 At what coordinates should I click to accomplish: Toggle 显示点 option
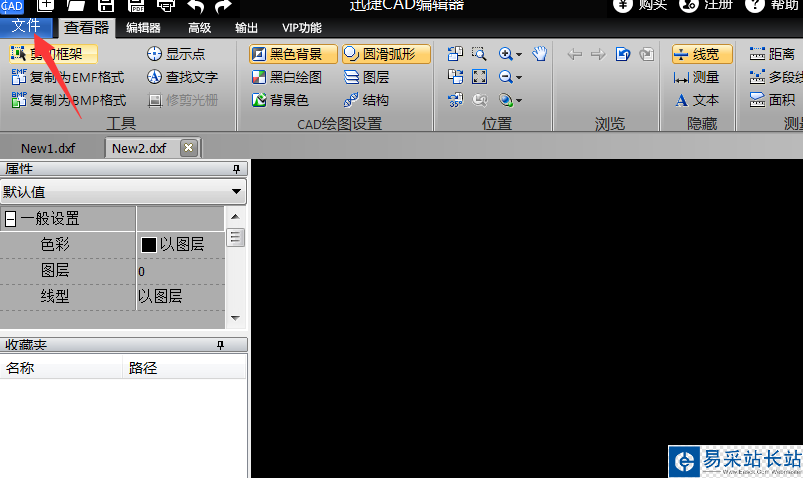tap(176, 54)
